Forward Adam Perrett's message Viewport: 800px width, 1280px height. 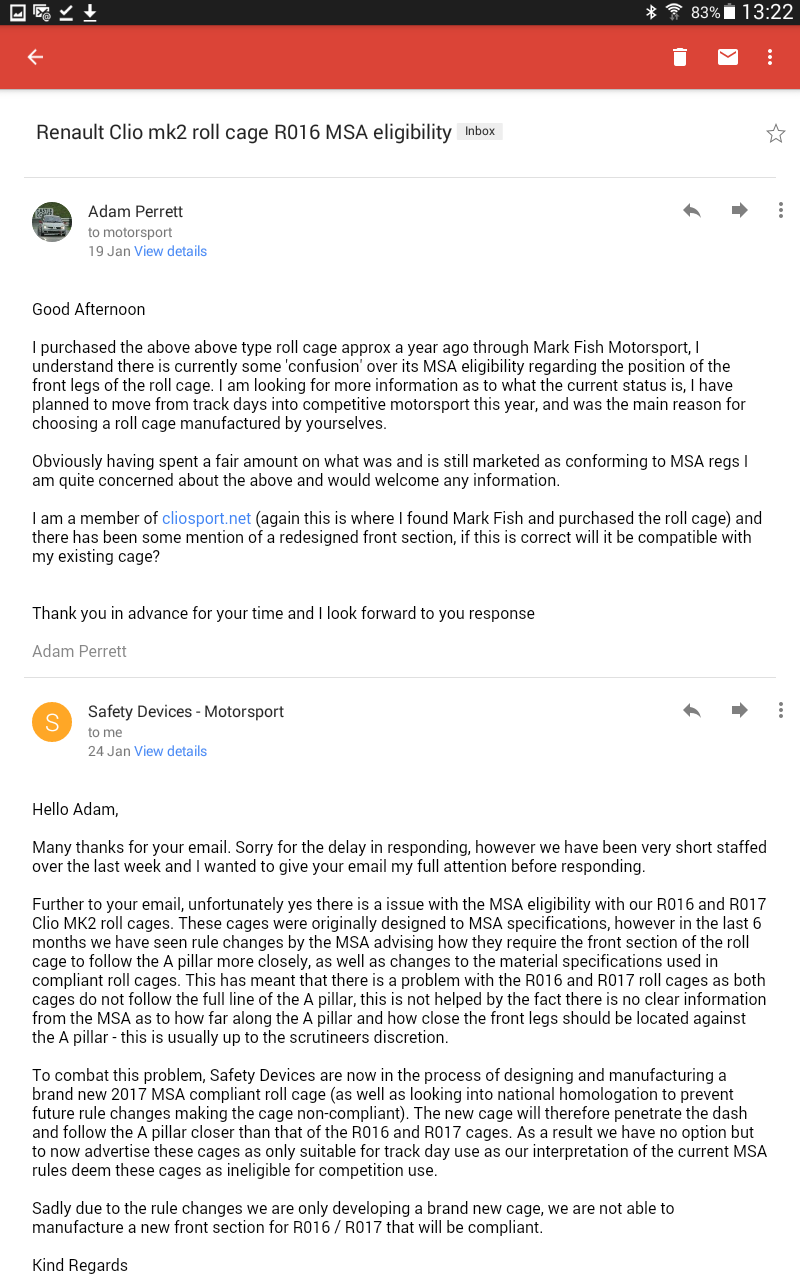click(x=739, y=210)
